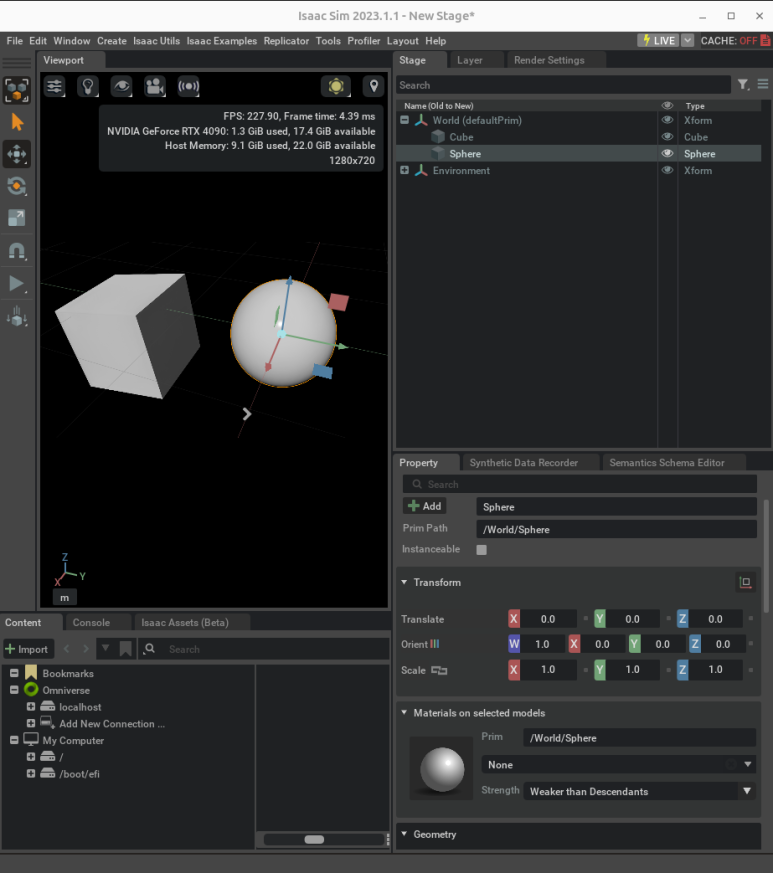This screenshot has height=873, width=773.
Task: Choose the Rotate tool
Action: pos(17,186)
